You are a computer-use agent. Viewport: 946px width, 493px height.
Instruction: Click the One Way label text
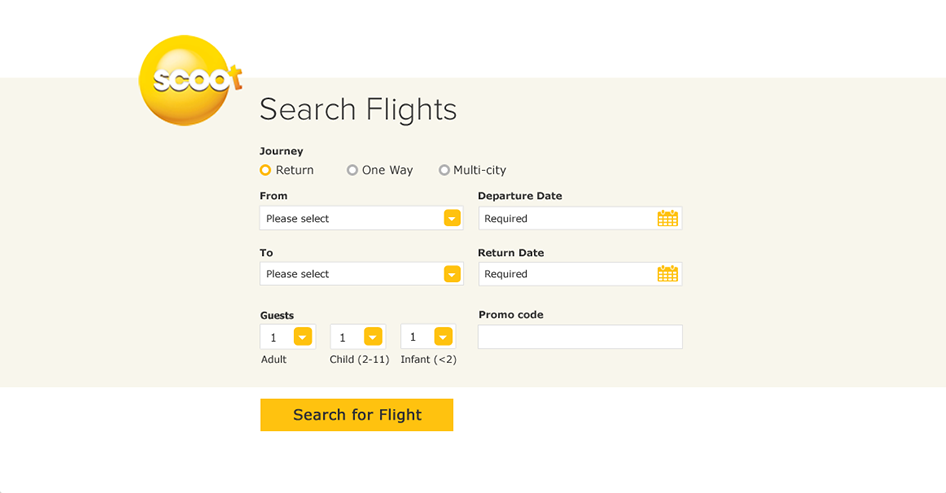(x=387, y=170)
